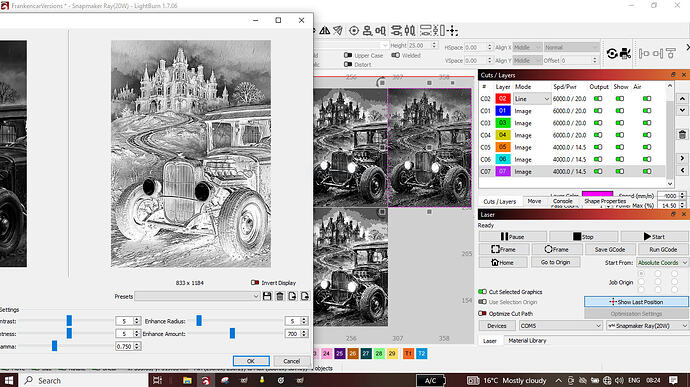
Task: Open the notification center icon
Action: pos(673,380)
